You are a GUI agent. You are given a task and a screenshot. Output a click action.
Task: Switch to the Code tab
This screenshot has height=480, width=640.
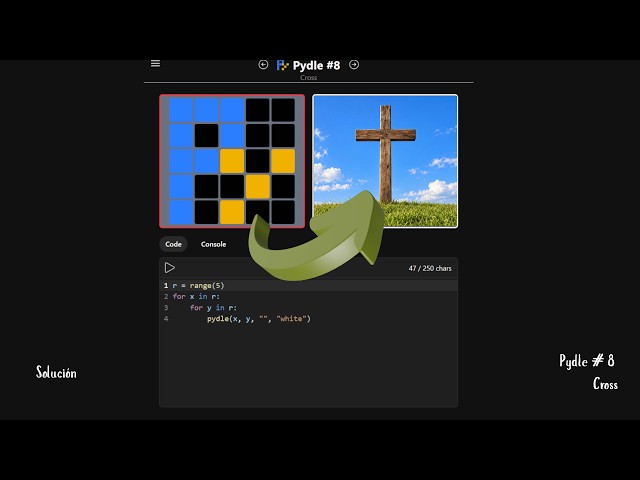click(173, 244)
